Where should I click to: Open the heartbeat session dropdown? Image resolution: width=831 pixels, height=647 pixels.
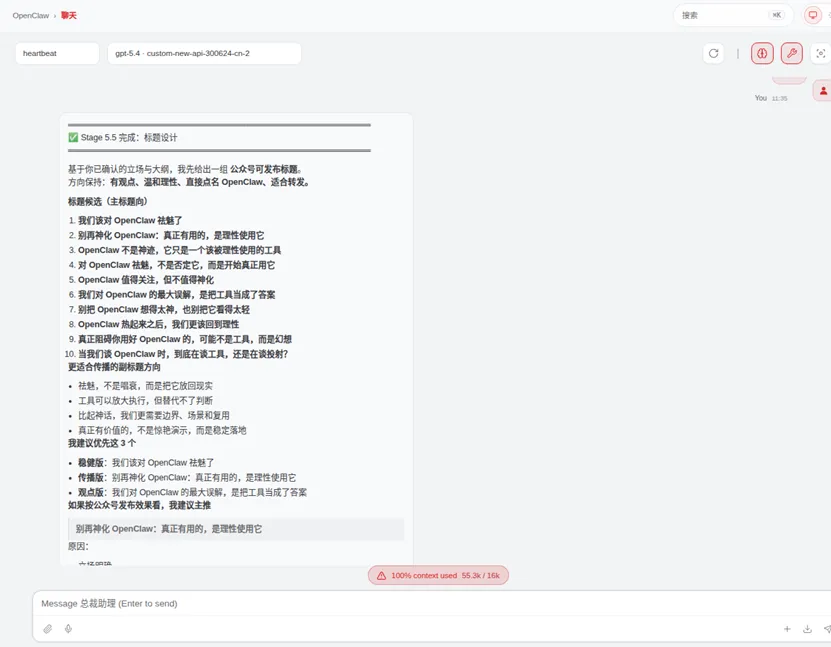click(57, 54)
